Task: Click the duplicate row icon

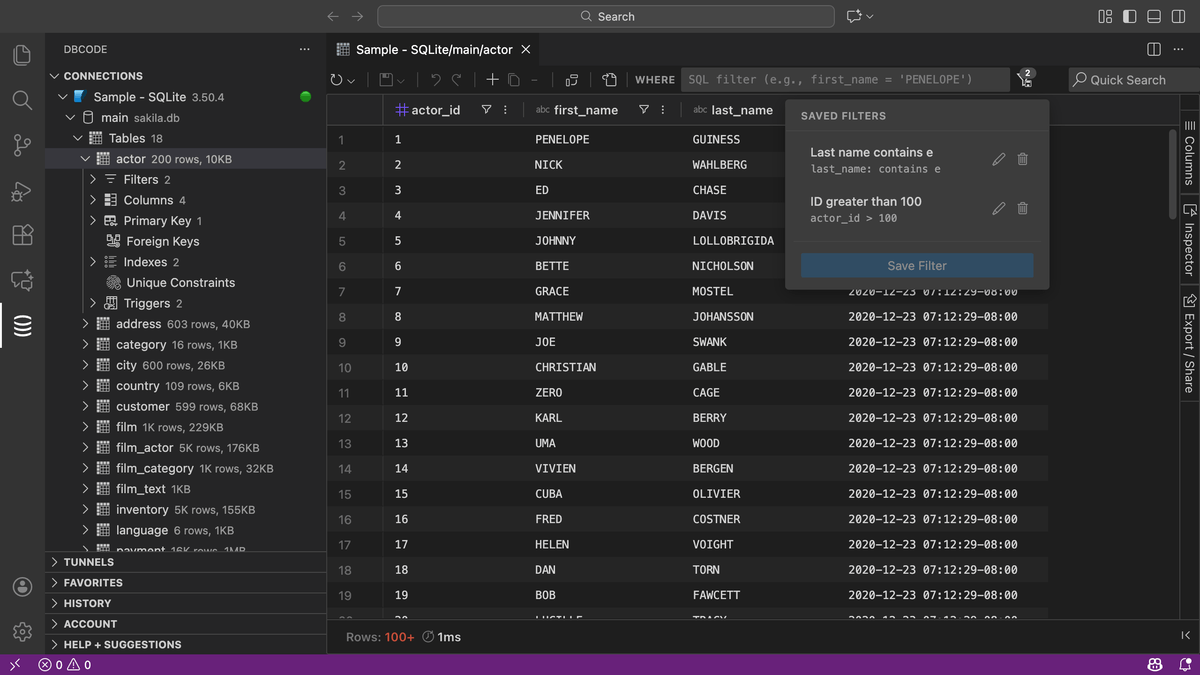Action: (x=512, y=79)
